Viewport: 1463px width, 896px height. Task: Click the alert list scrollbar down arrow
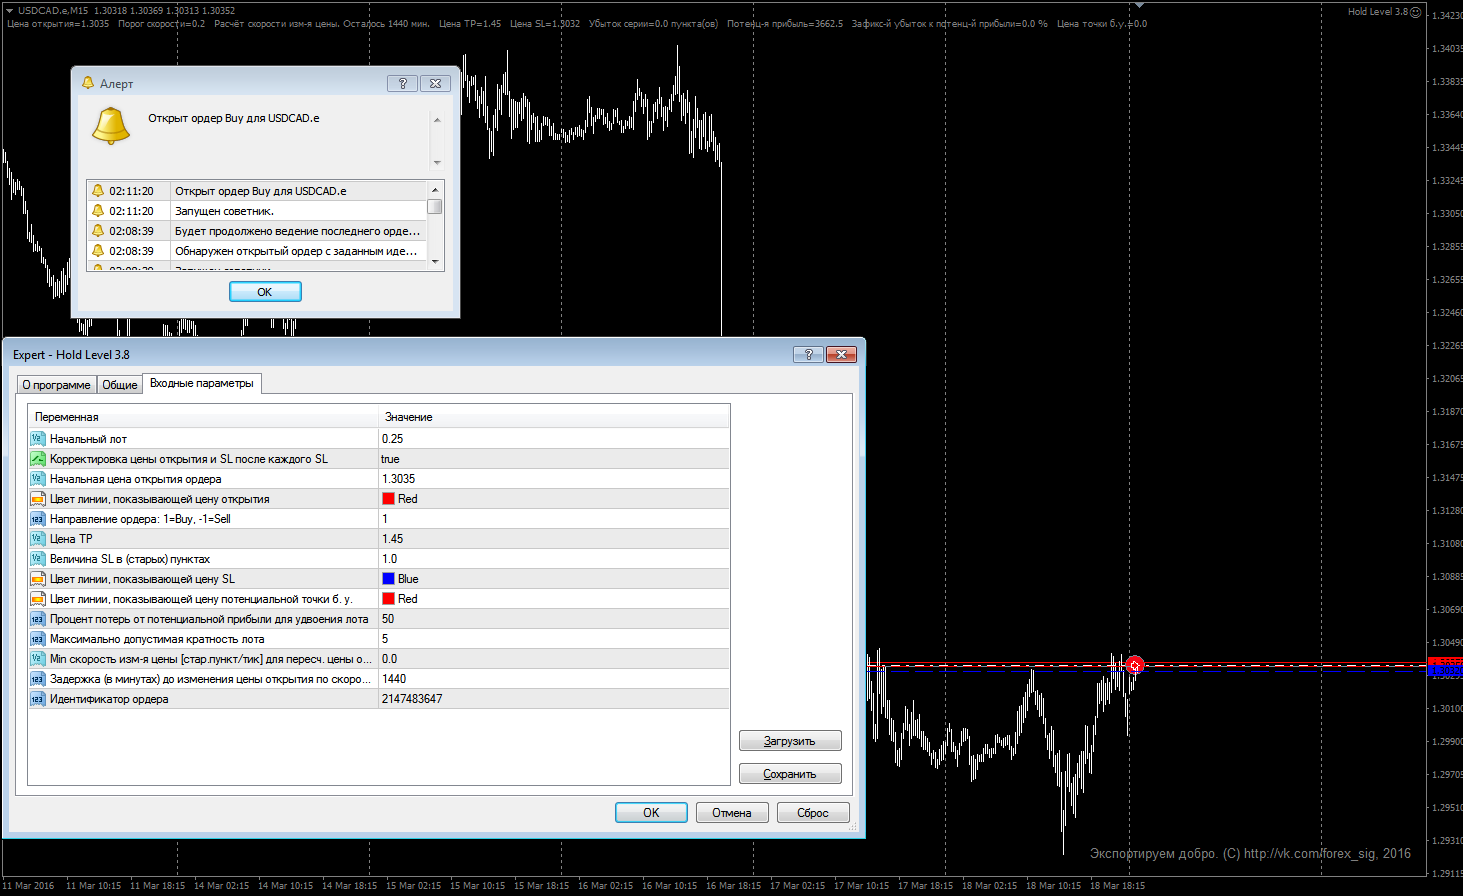435,261
